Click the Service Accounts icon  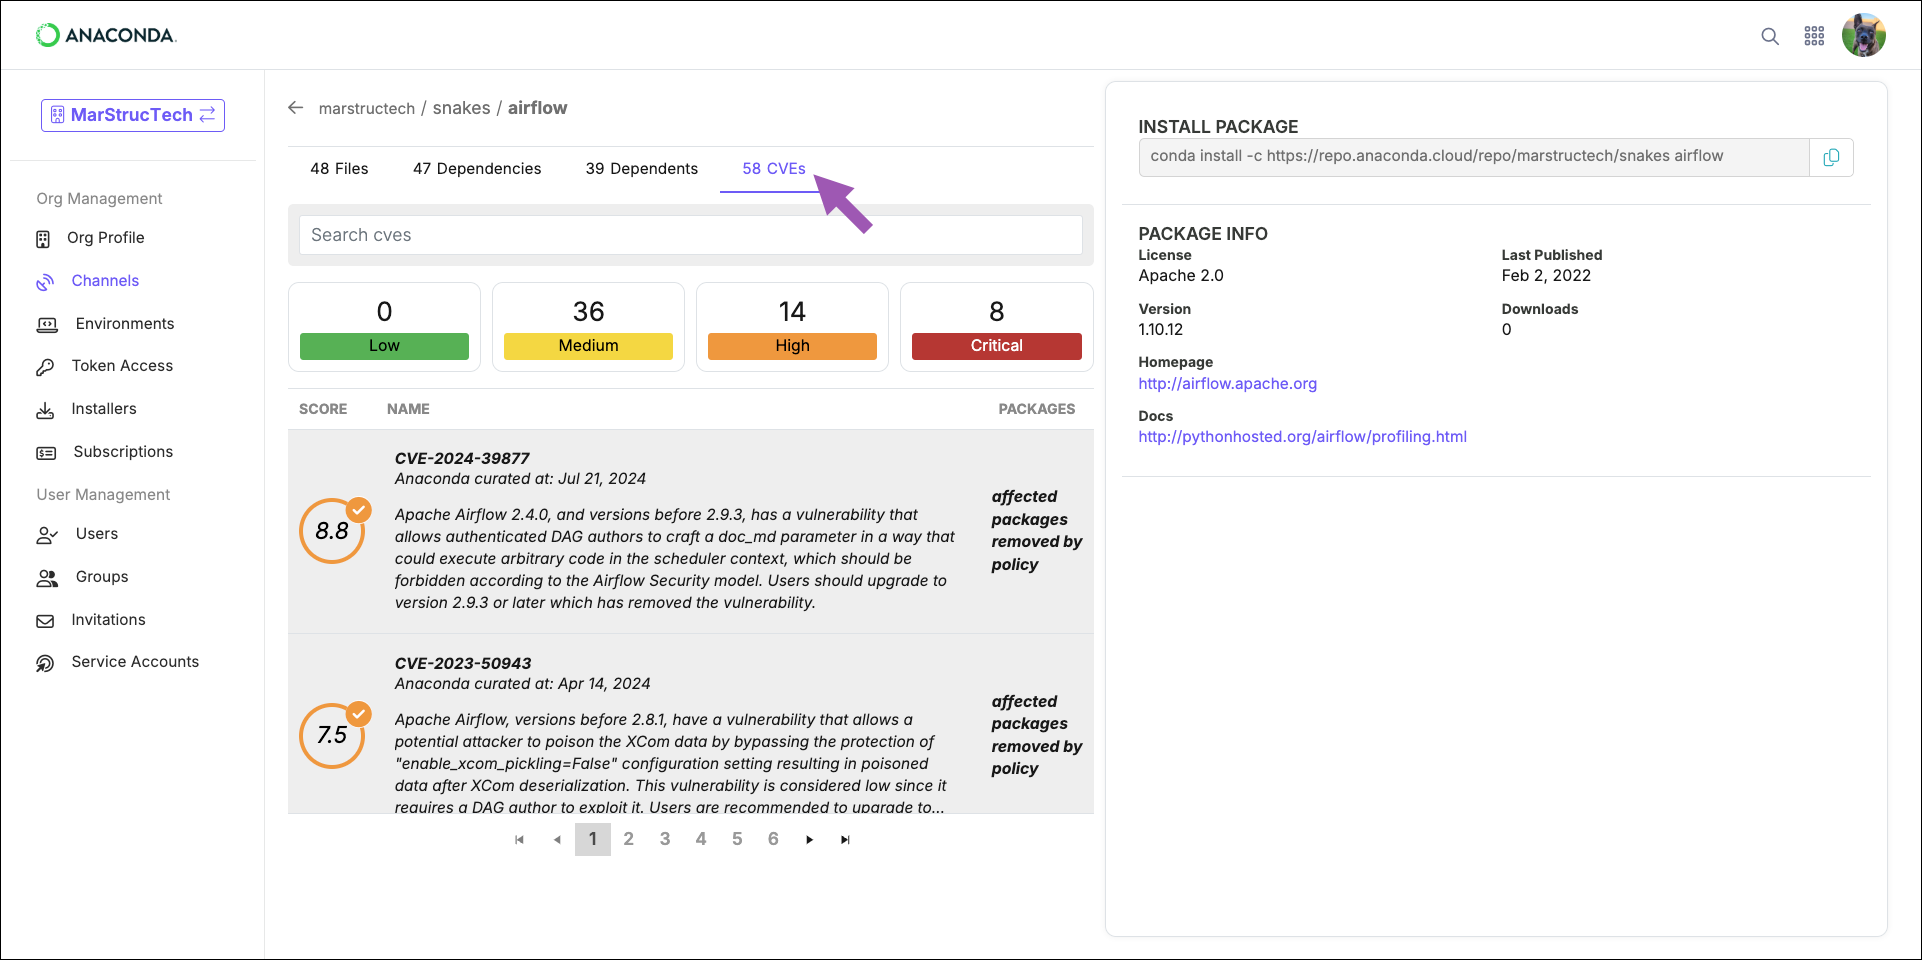45,663
